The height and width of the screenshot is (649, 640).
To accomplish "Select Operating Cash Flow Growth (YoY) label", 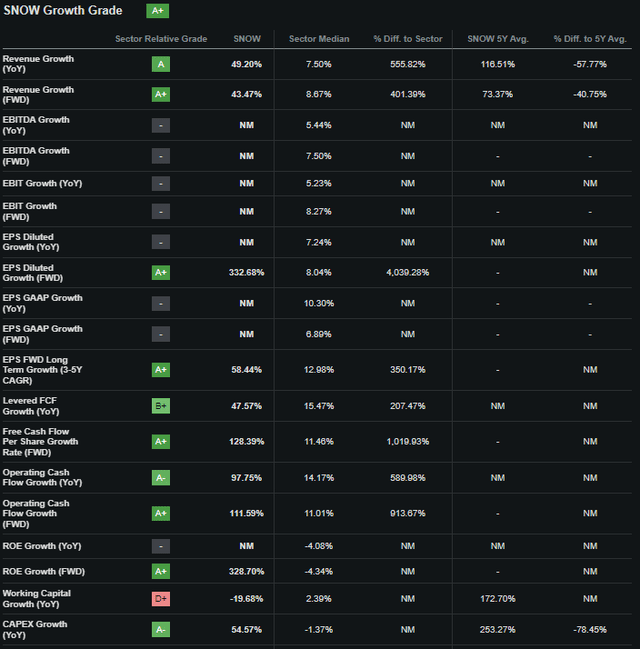I will click(42, 477).
